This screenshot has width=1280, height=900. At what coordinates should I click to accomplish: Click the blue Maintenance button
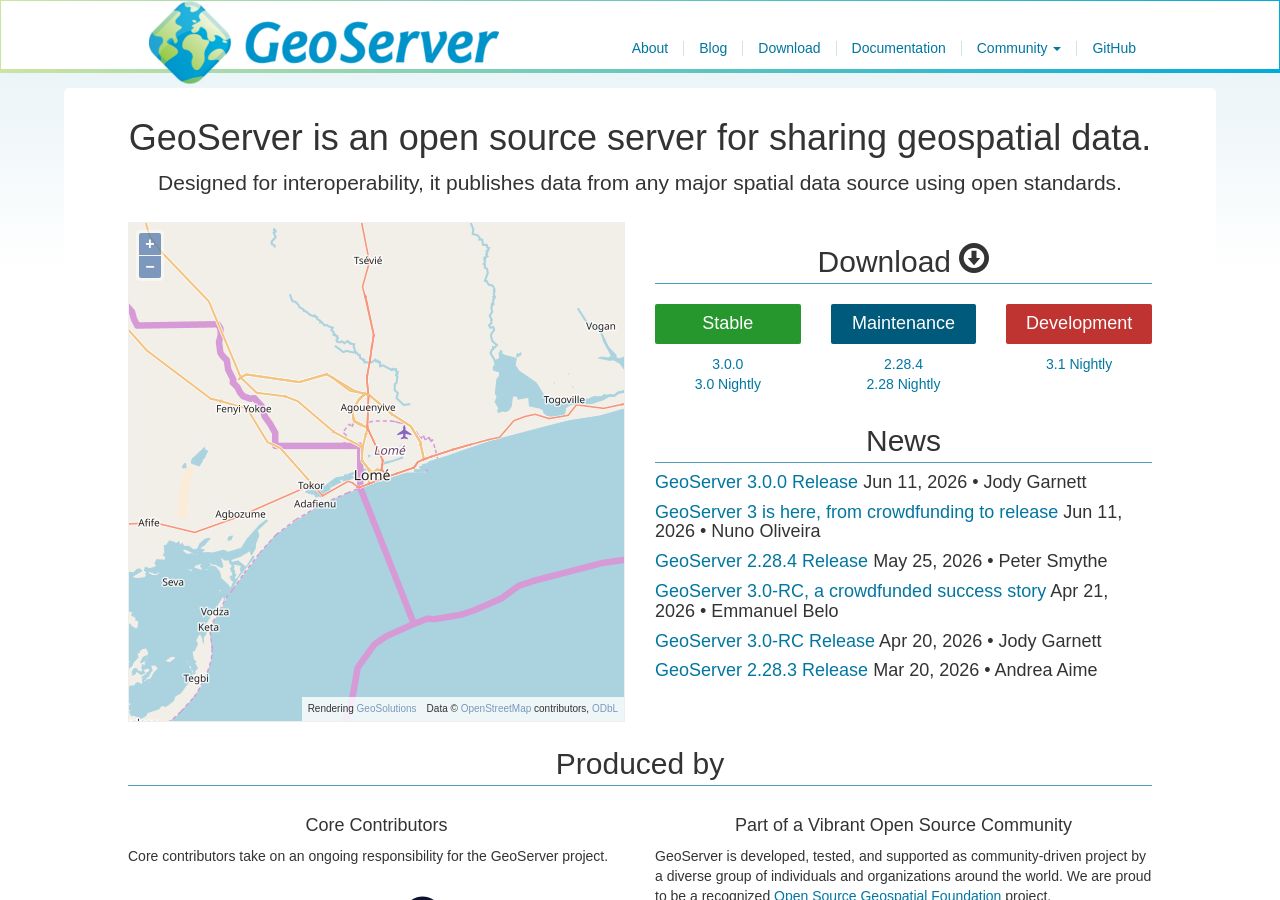click(903, 324)
